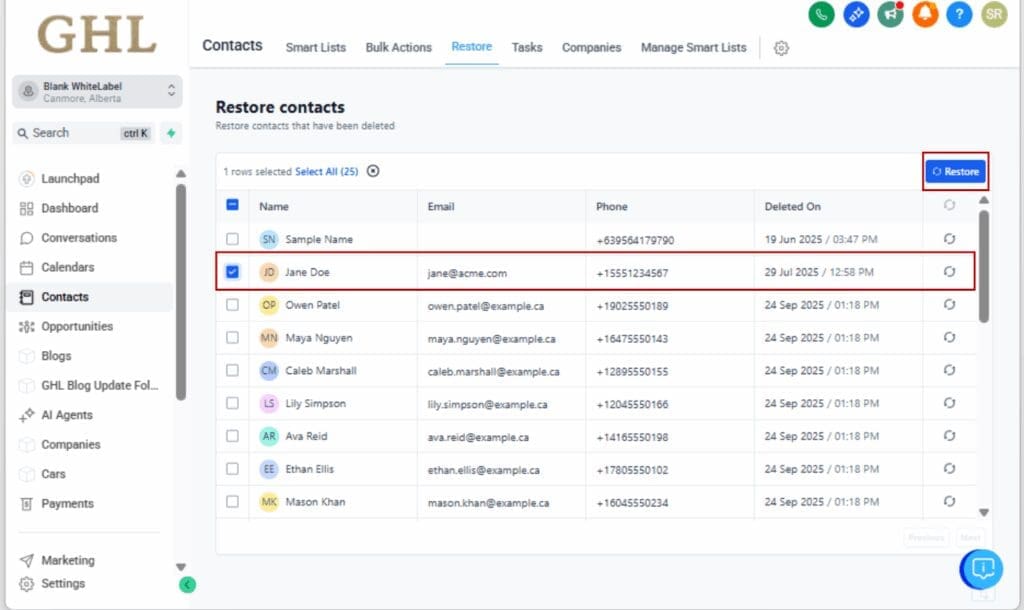Click the Restore button

(x=955, y=171)
